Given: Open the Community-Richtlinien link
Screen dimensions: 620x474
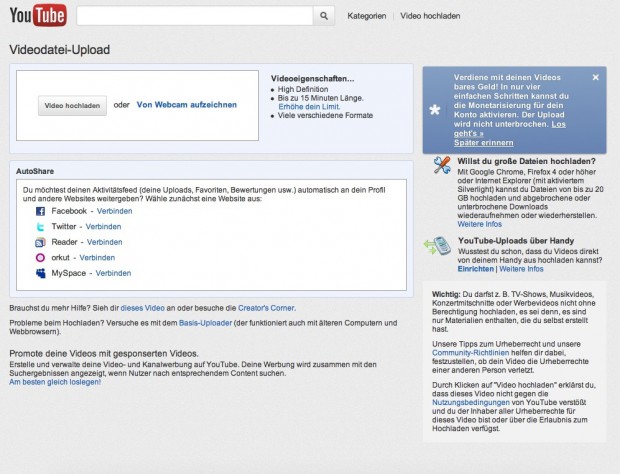Looking at the screenshot, I should (x=471, y=353).
